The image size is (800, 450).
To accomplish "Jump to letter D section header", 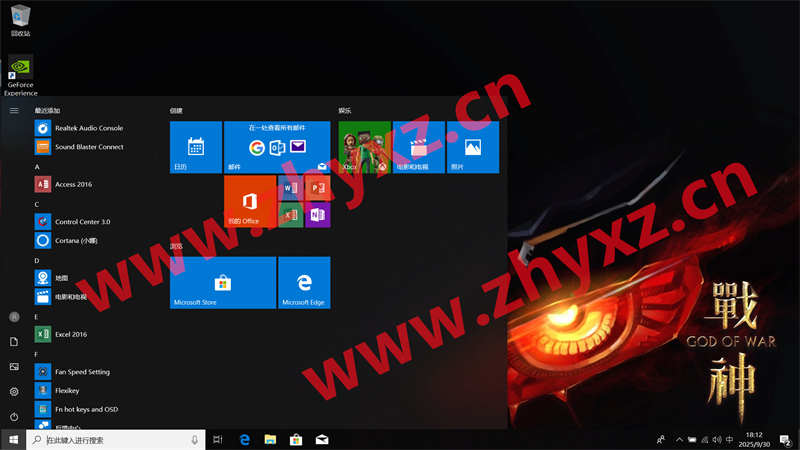I will (37, 260).
